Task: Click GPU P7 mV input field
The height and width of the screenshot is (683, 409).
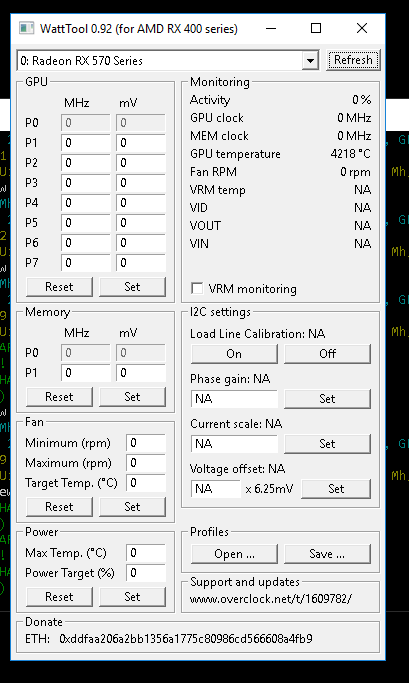Action: [x=141, y=263]
